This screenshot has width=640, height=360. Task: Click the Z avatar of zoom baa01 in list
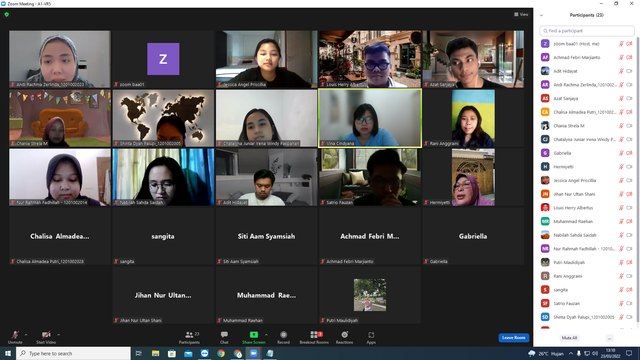coord(545,44)
